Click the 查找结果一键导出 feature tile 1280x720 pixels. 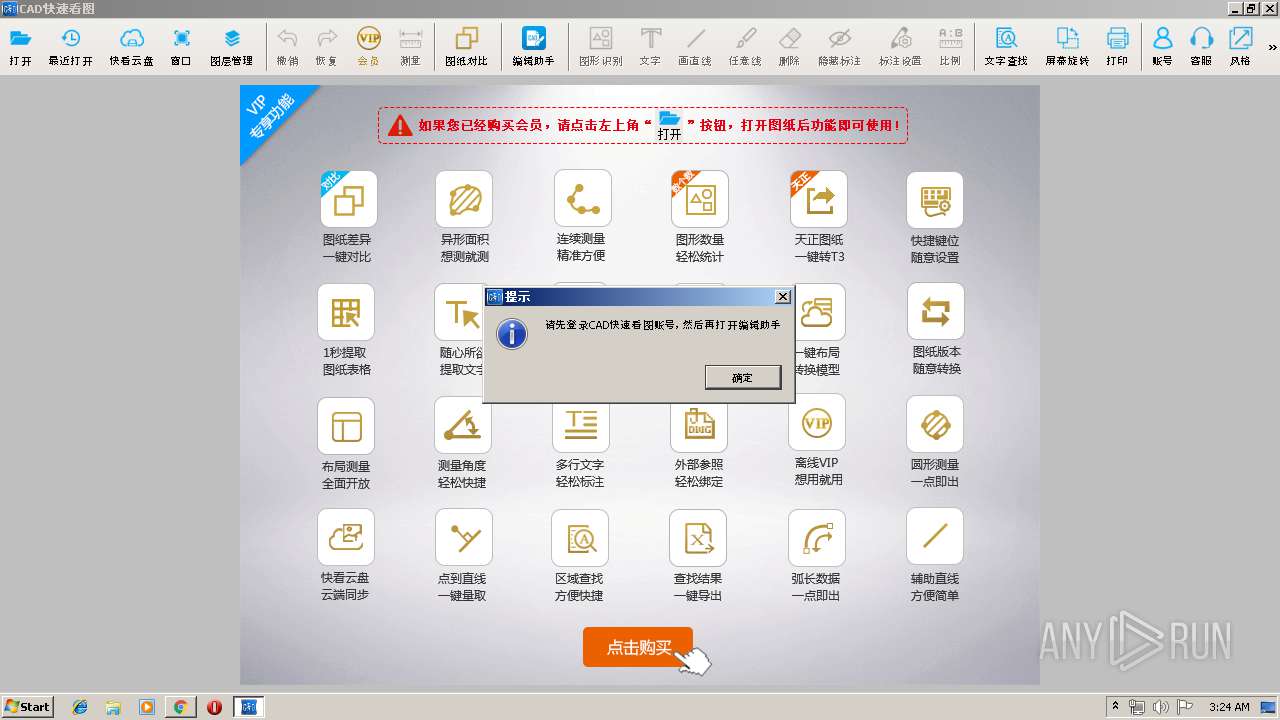coord(698,556)
